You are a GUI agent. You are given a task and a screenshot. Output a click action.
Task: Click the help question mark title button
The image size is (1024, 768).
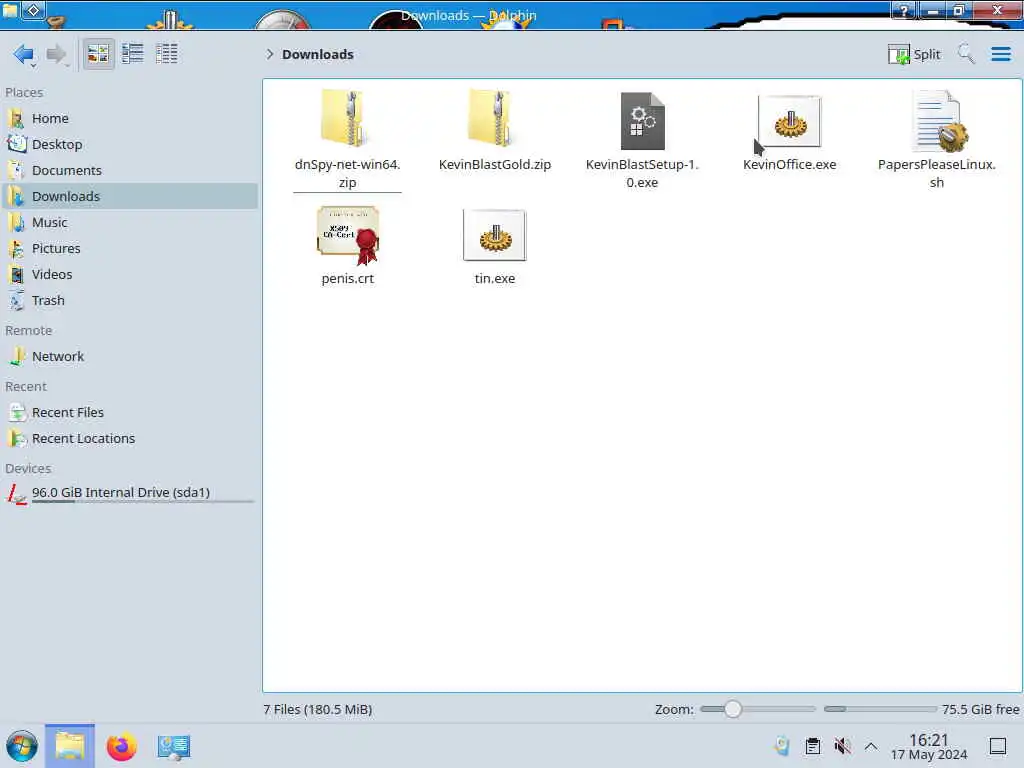tap(905, 10)
